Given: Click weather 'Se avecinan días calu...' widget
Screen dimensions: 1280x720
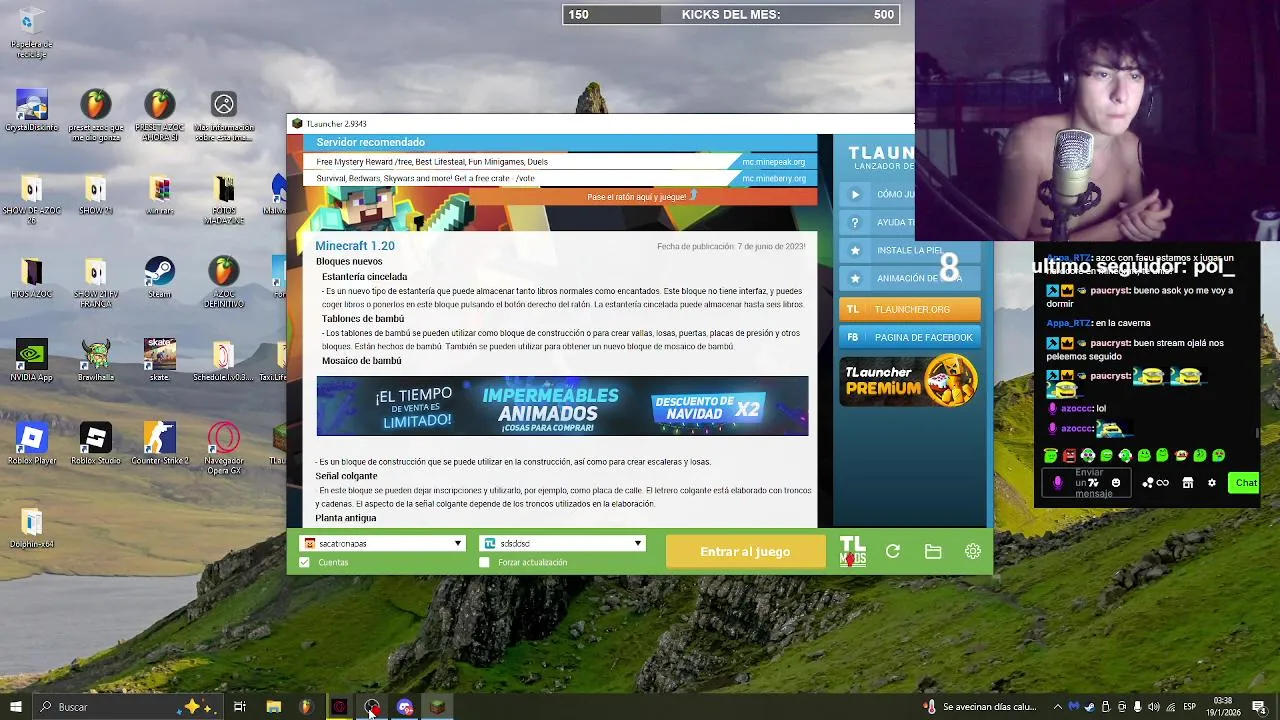Looking at the screenshot, I should pyautogui.click(x=981, y=707).
